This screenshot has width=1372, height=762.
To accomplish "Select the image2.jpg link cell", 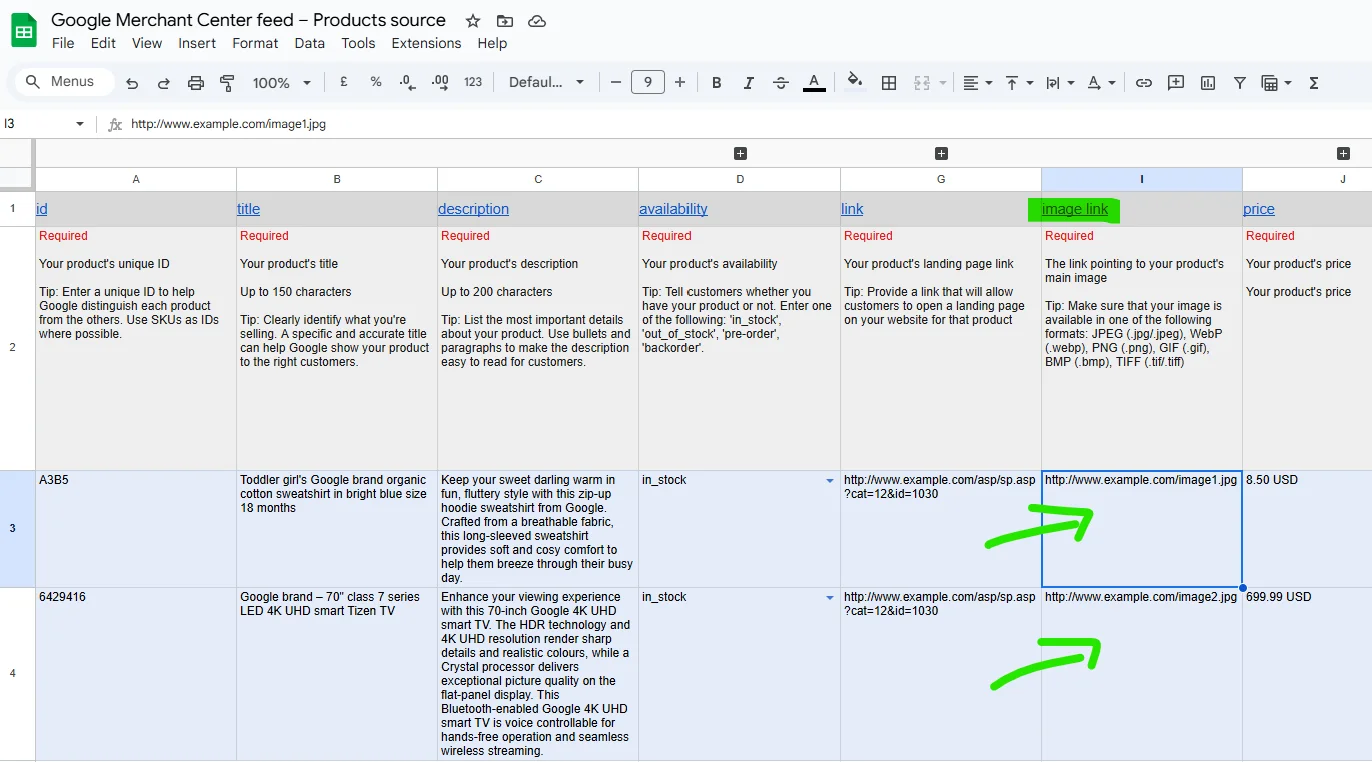I will coord(1142,674).
